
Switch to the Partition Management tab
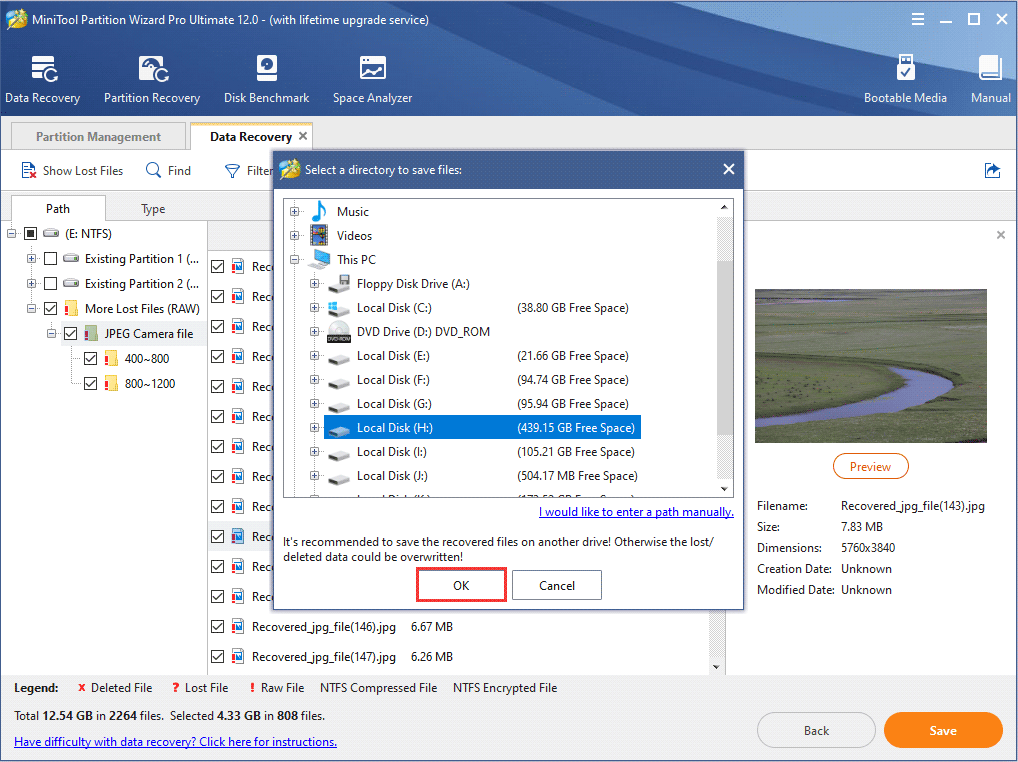pyautogui.click(x=99, y=136)
